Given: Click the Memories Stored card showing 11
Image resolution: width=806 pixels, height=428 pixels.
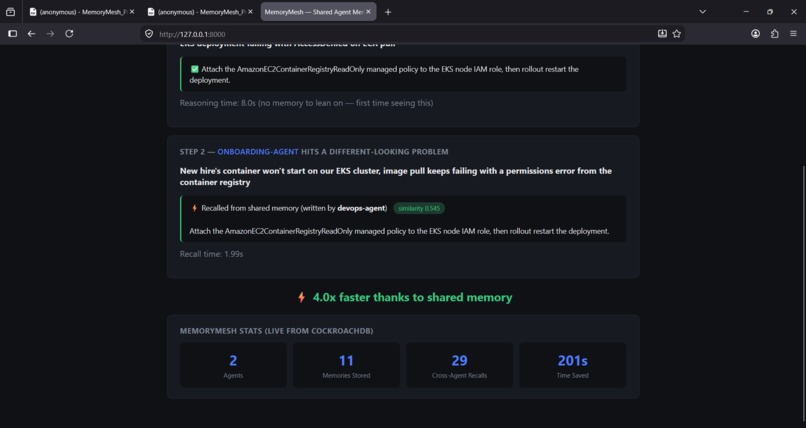Looking at the screenshot, I should 346,365.
